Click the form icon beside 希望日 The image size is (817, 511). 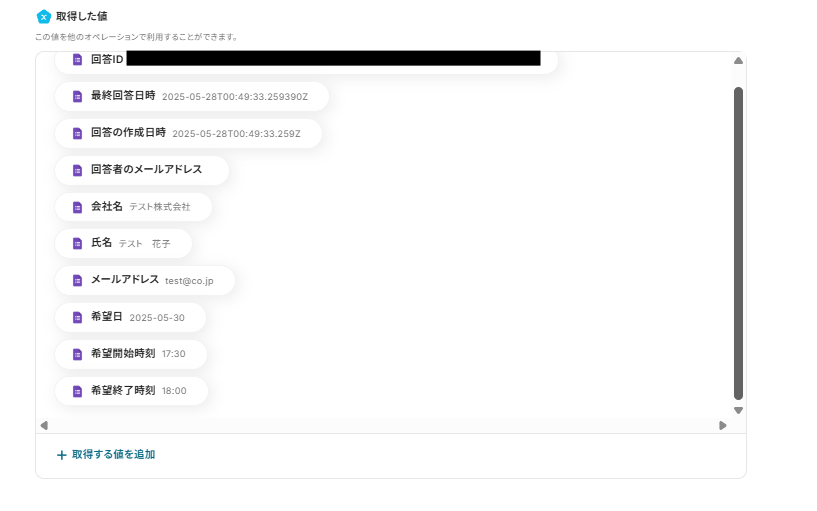point(77,317)
